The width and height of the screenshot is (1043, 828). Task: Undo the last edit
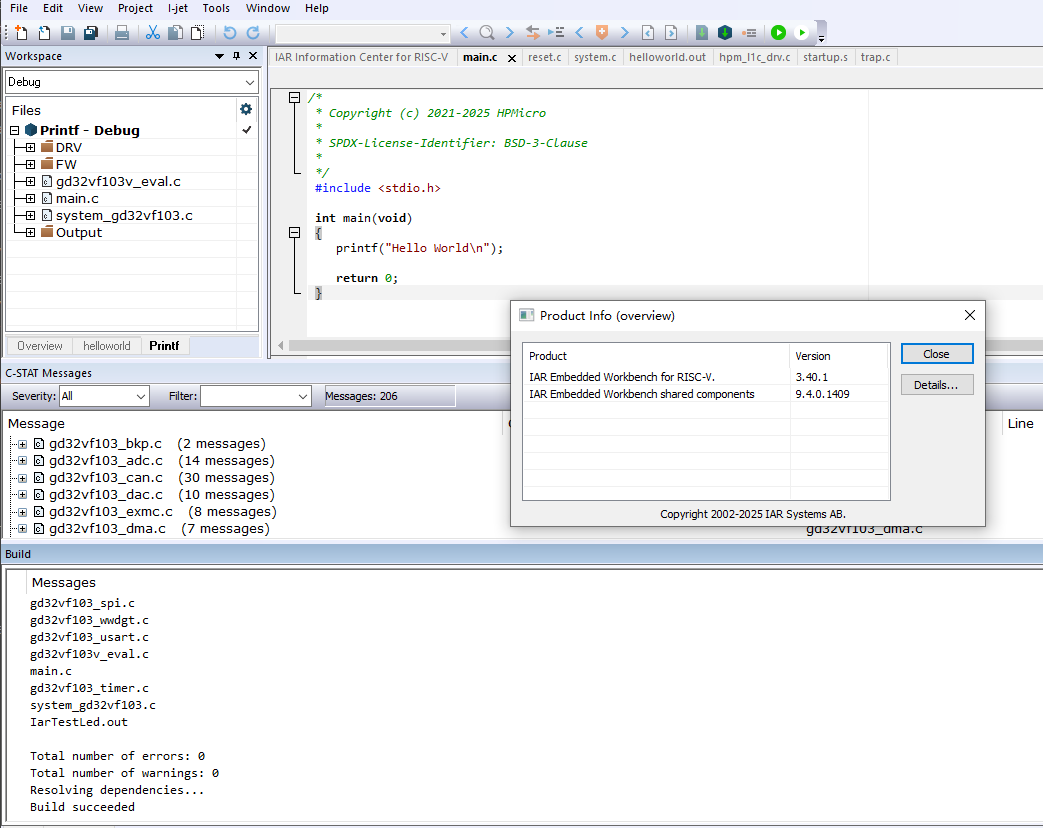tap(229, 33)
